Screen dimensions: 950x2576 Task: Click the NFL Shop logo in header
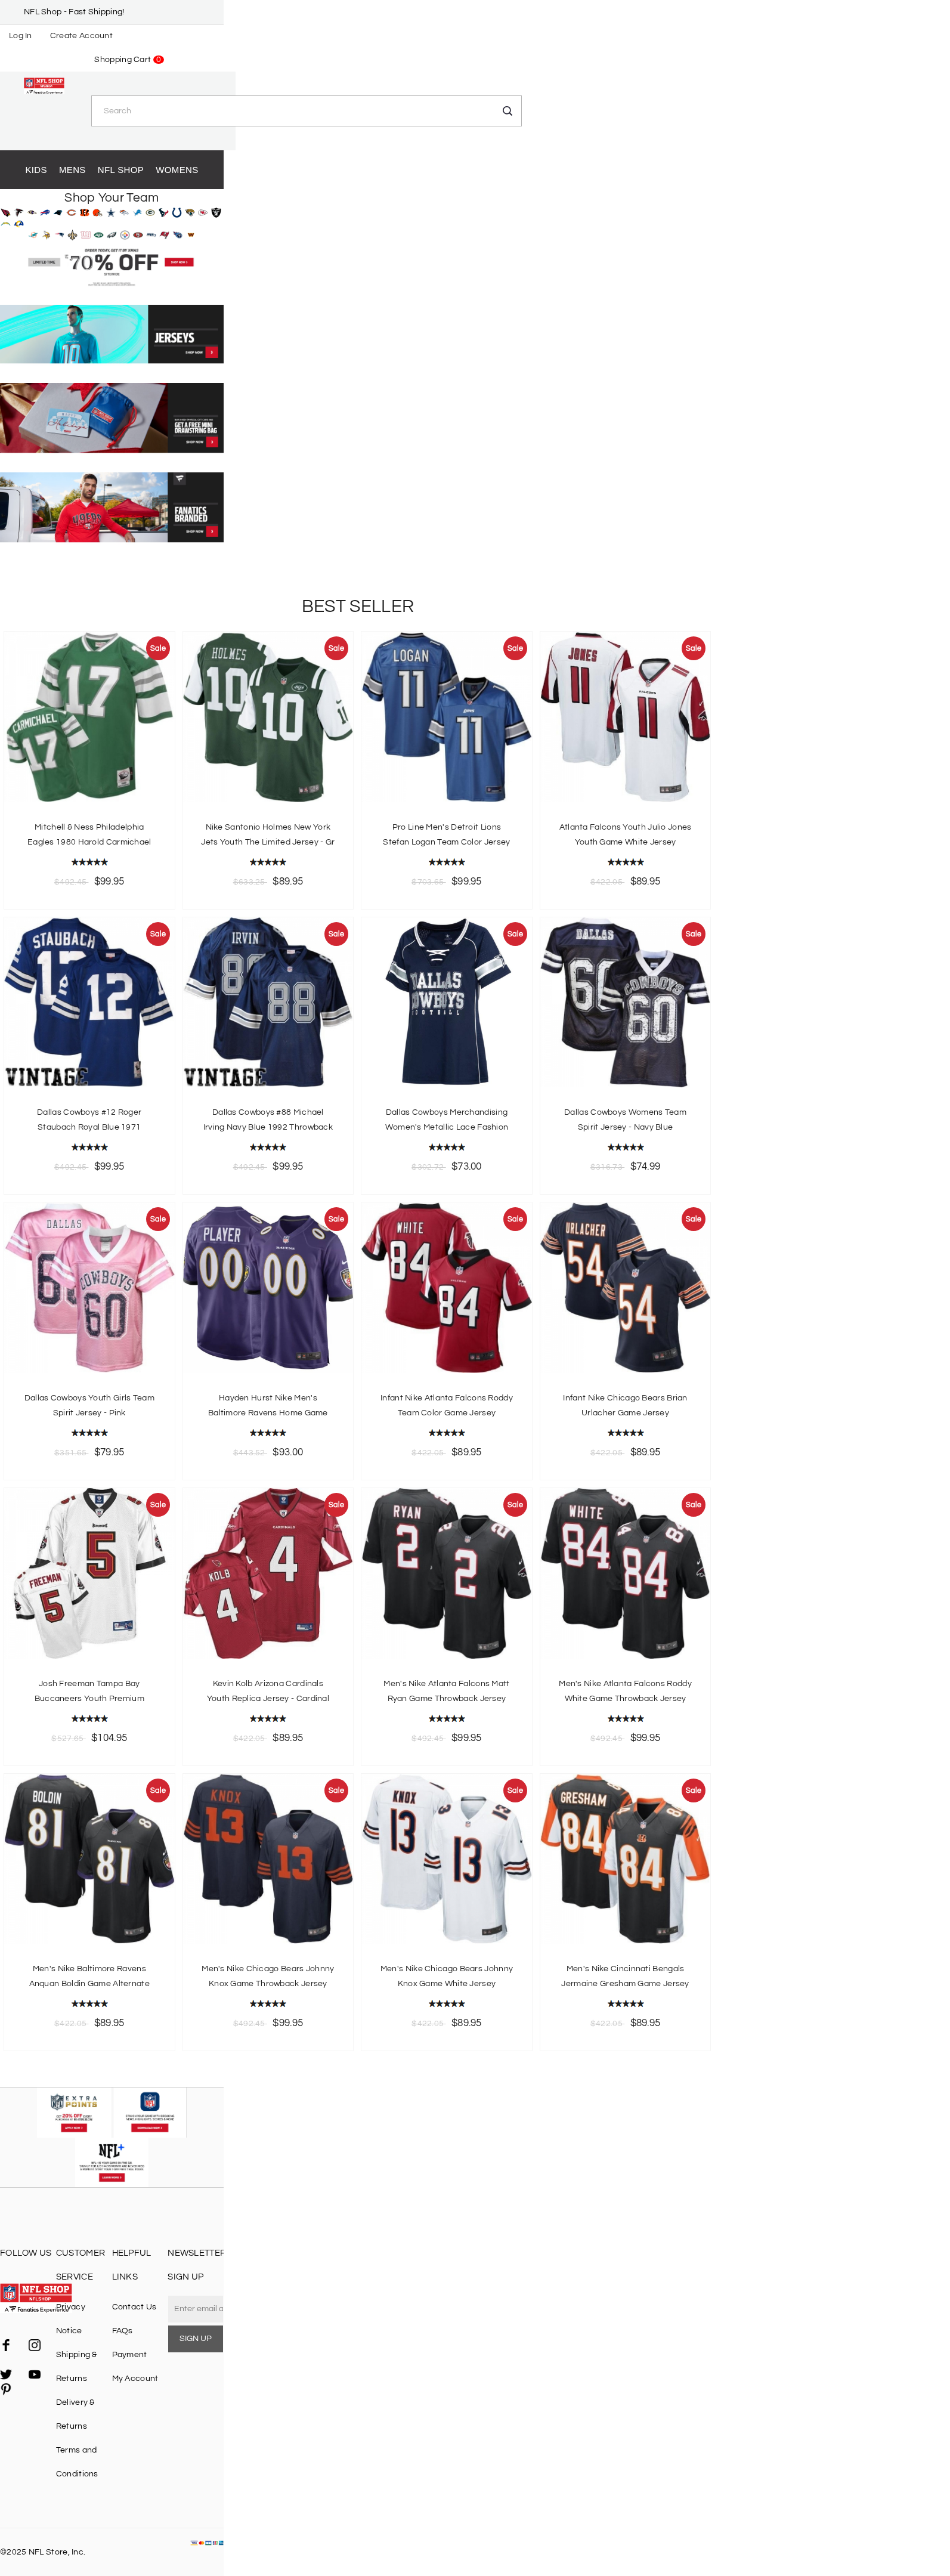[44, 85]
